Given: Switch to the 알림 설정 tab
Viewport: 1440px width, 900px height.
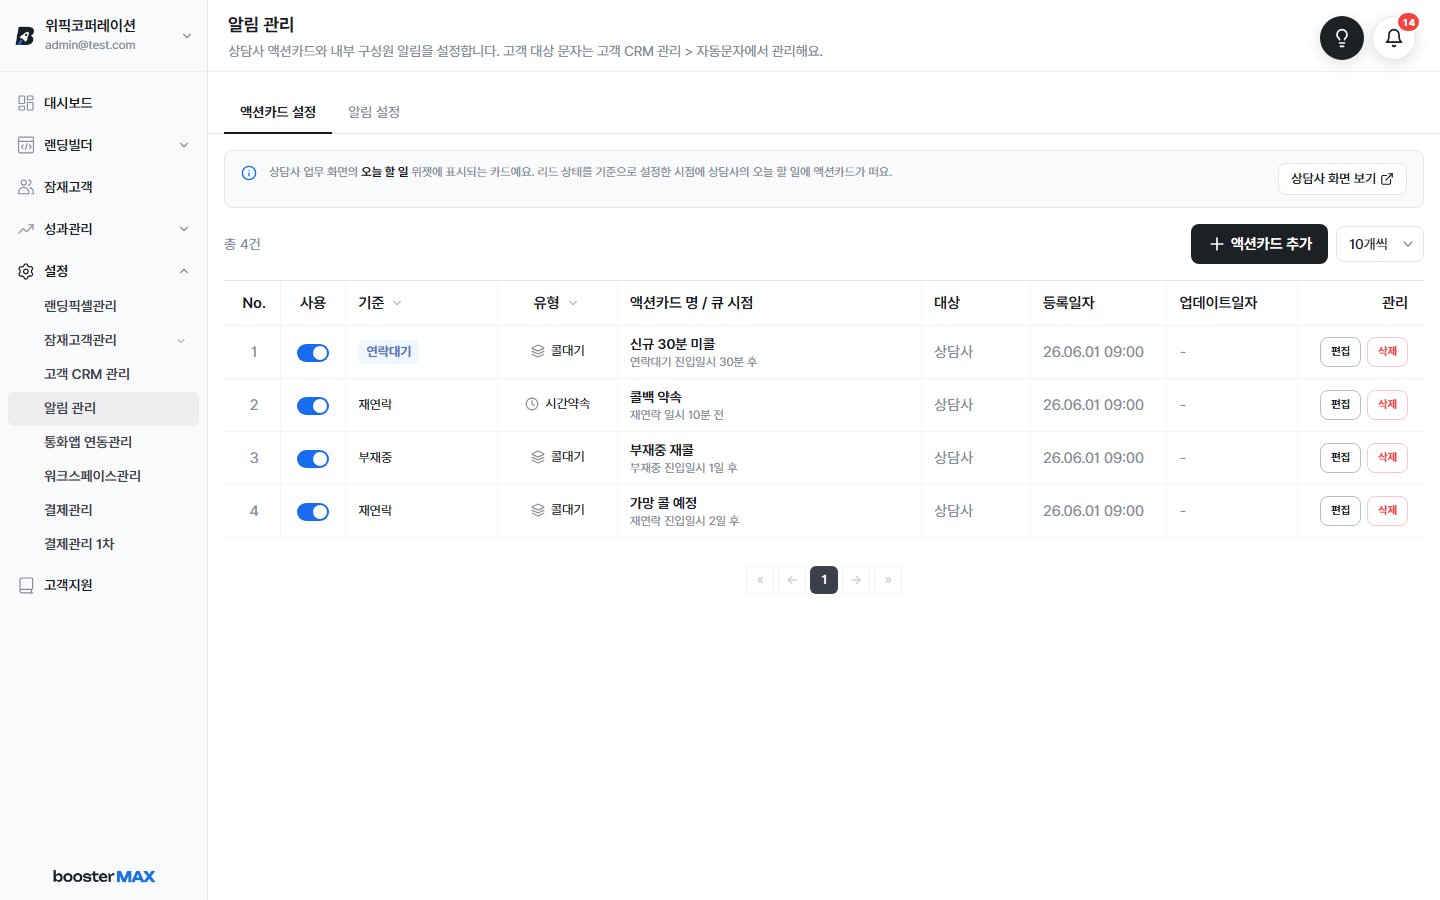Looking at the screenshot, I should [374, 112].
